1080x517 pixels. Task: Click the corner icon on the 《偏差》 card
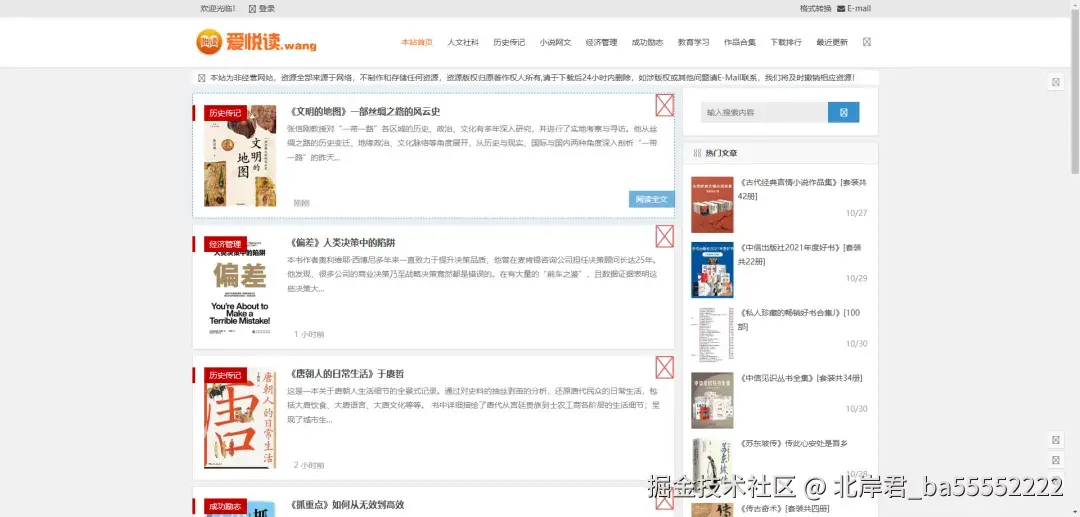point(664,236)
